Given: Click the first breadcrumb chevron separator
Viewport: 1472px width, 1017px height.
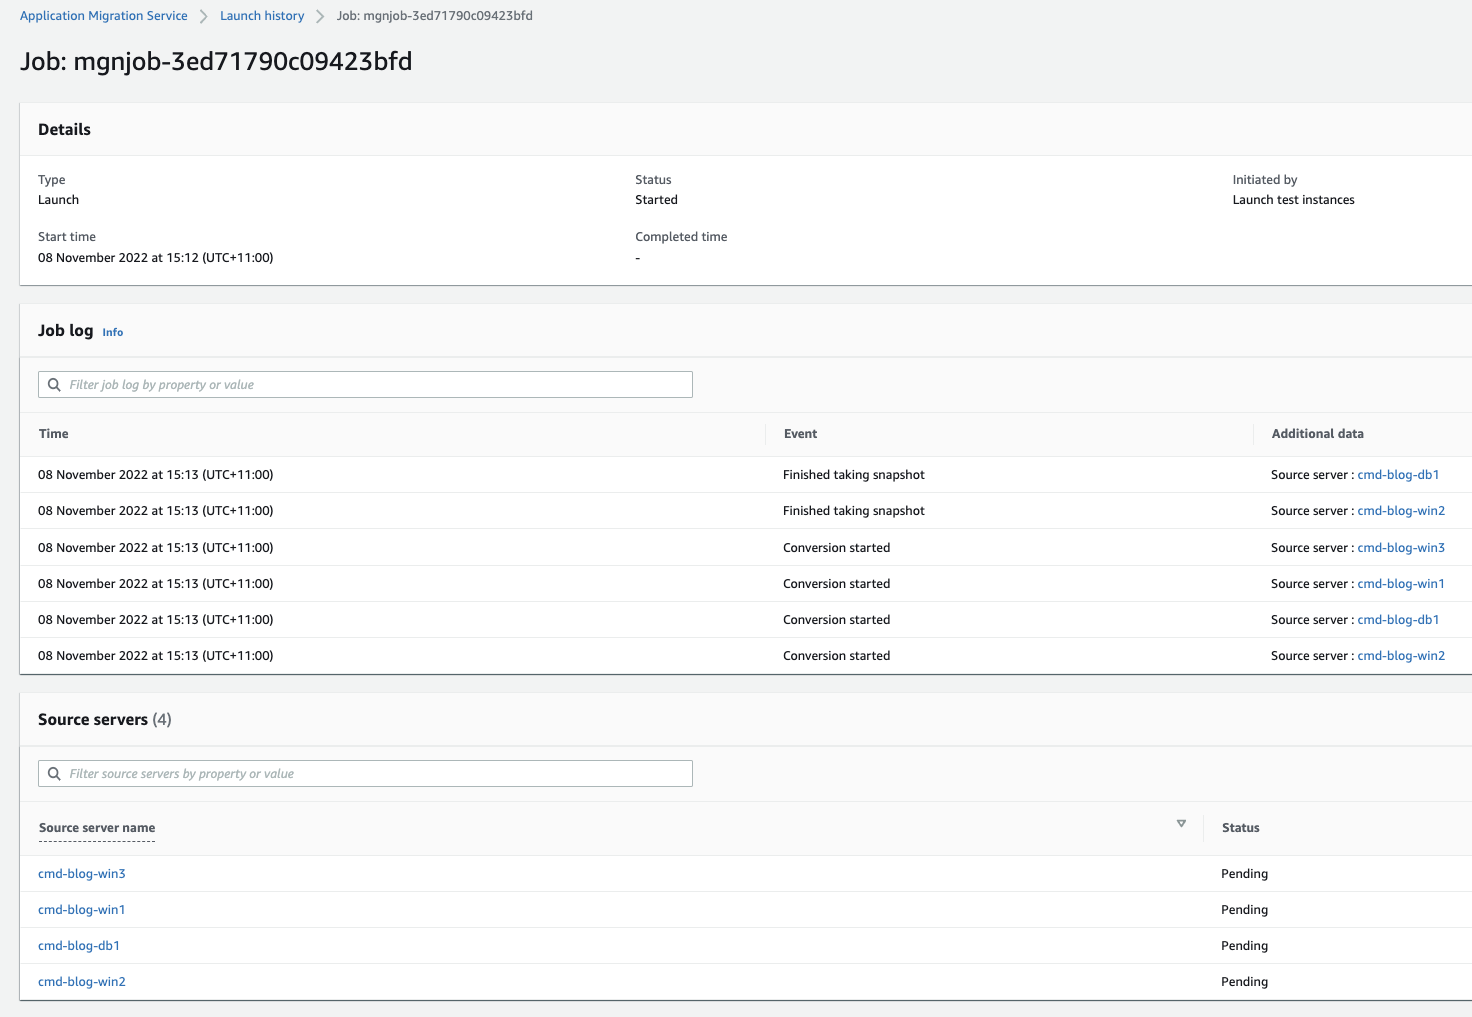Looking at the screenshot, I should click(x=204, y=17).
